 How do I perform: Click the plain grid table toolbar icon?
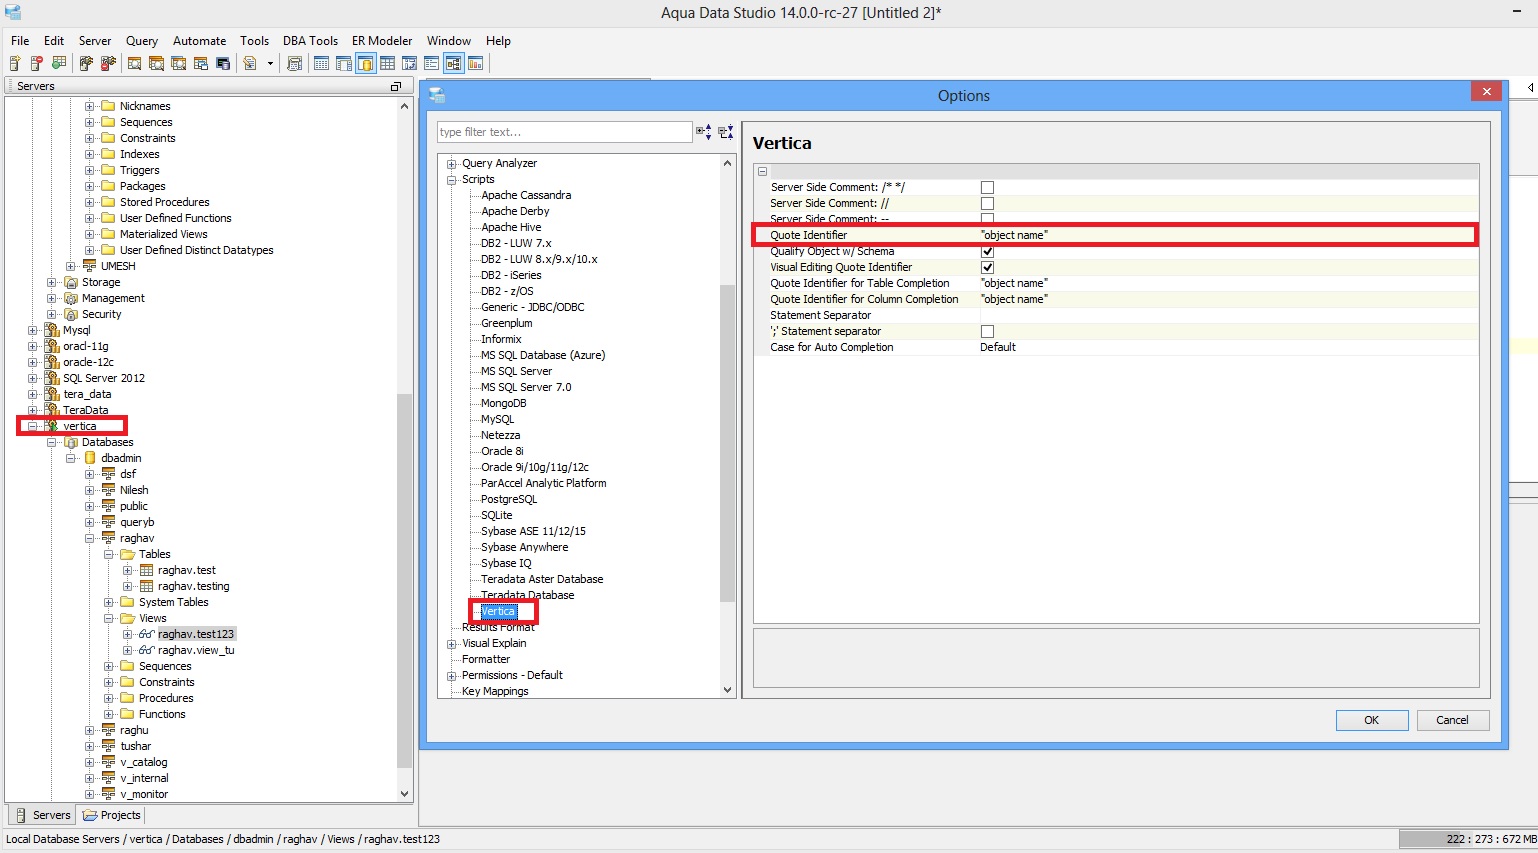point(387,63)
